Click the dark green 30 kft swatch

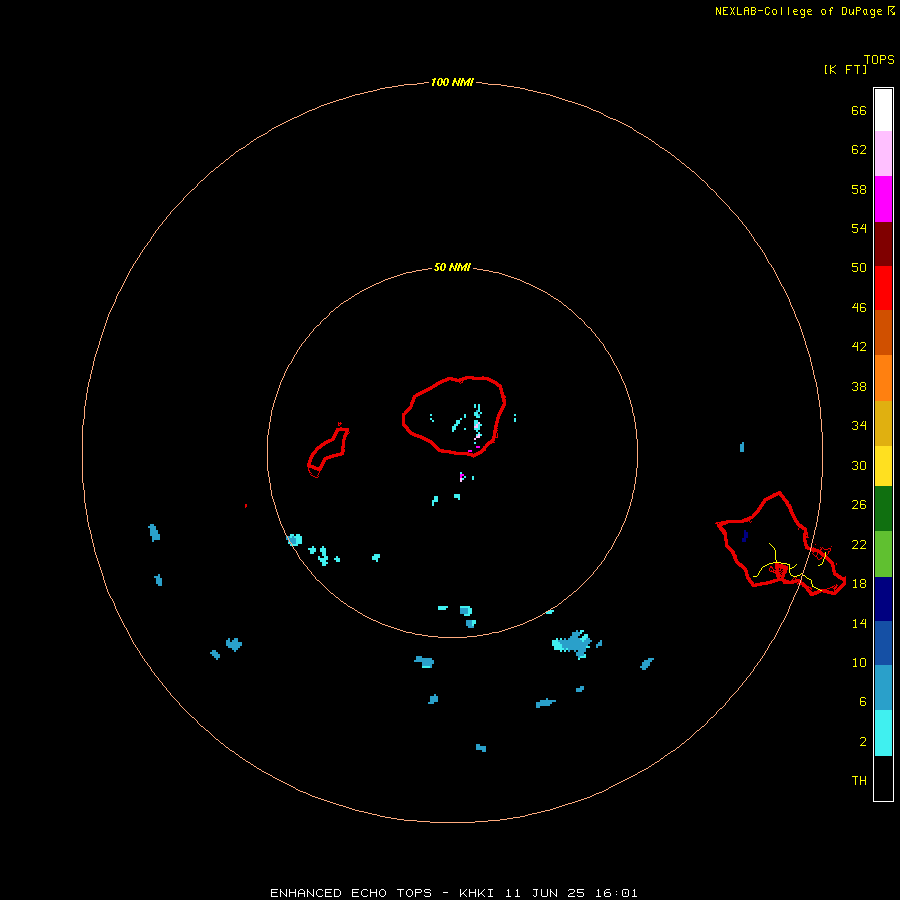click(x=883, y=509)
